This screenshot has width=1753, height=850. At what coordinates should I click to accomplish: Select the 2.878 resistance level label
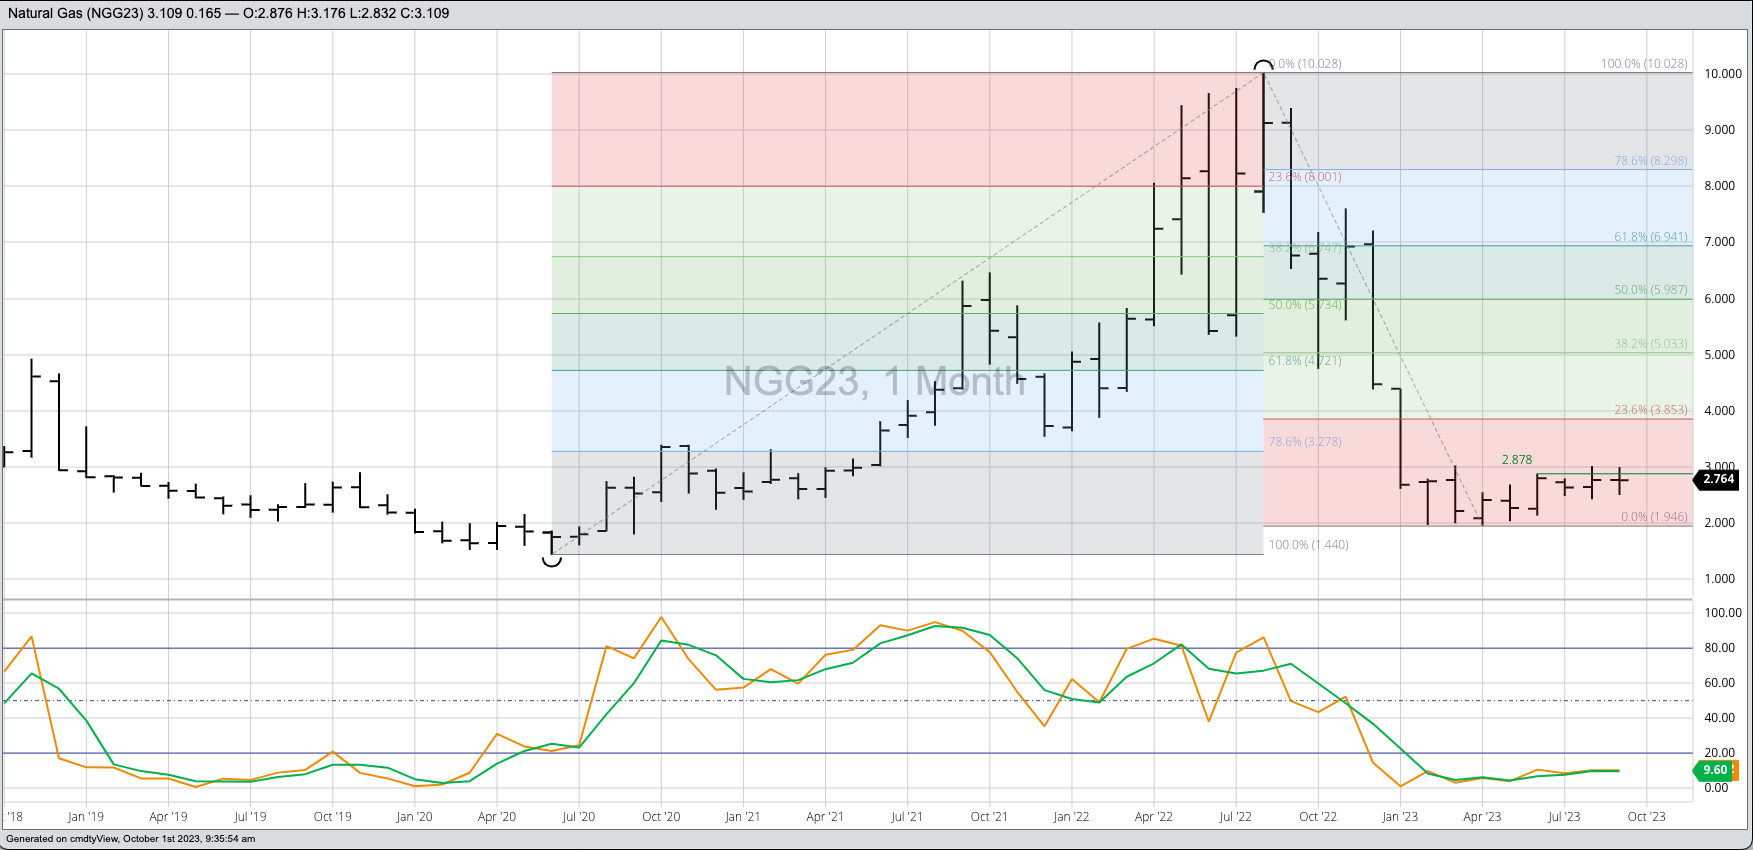click(x=1516, y=460)
